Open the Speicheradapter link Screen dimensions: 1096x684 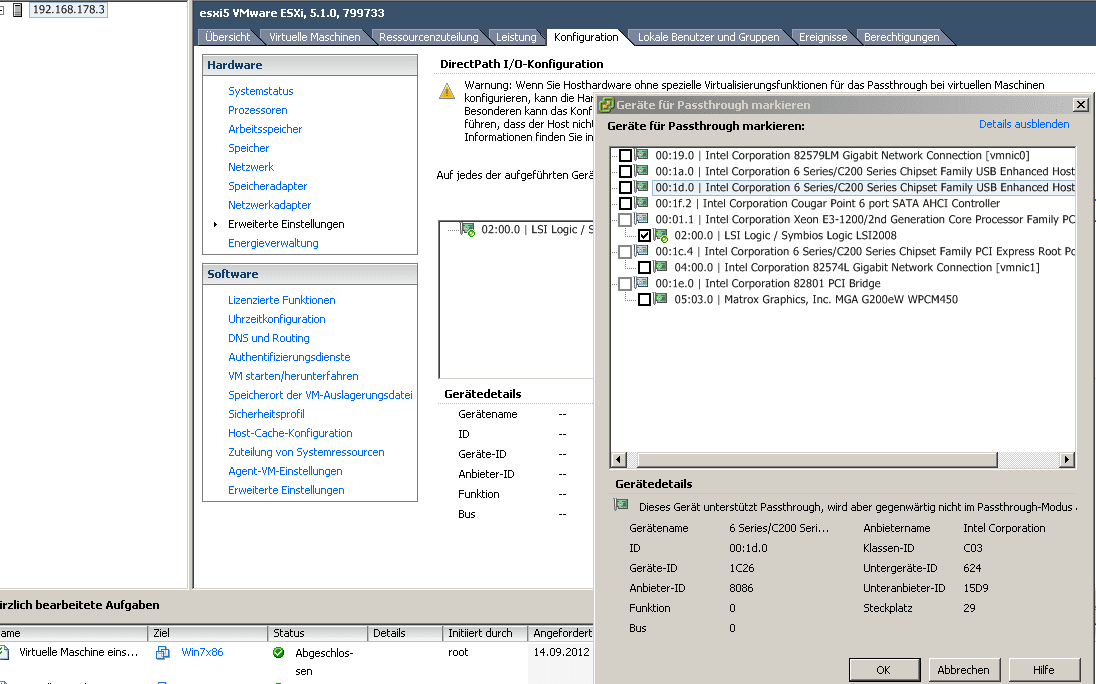coord(268,186)
